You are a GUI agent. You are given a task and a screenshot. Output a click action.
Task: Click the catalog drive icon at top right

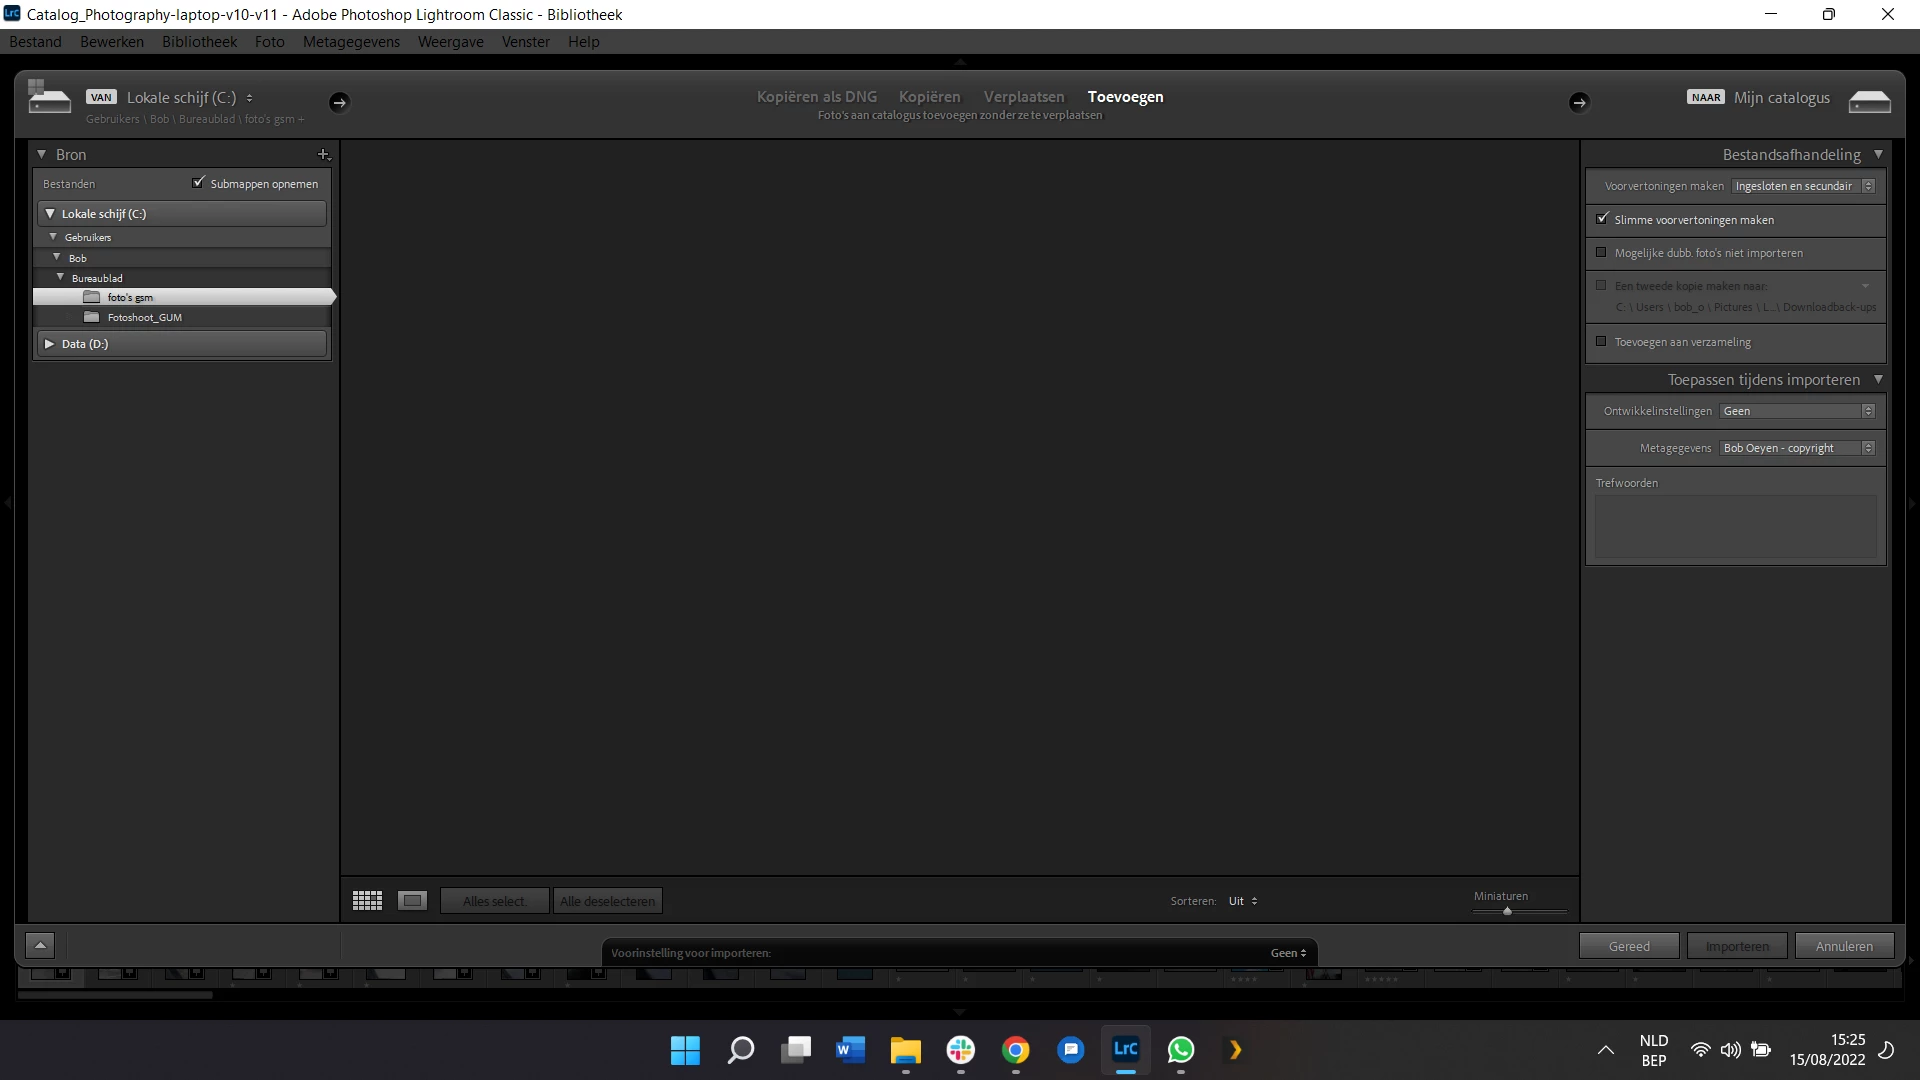(1869, 101)
